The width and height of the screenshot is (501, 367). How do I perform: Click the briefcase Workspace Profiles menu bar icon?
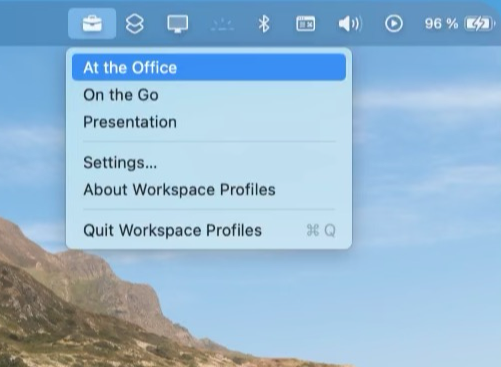92,24
